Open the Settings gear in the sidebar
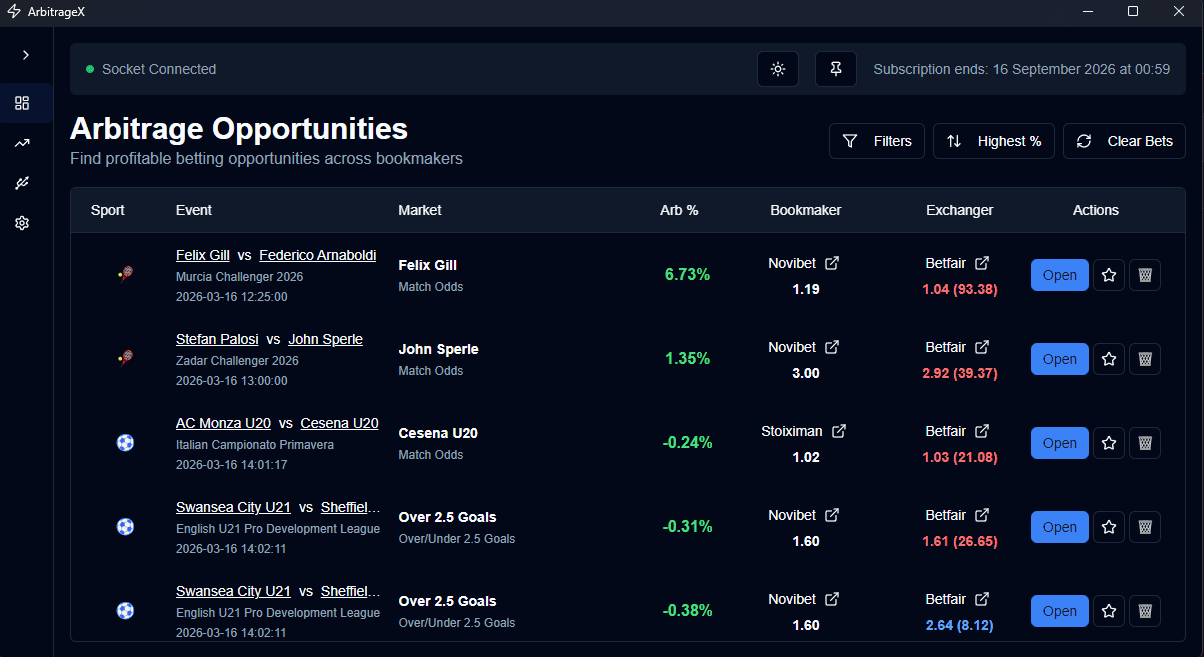1204x657 pixels. 22,223
